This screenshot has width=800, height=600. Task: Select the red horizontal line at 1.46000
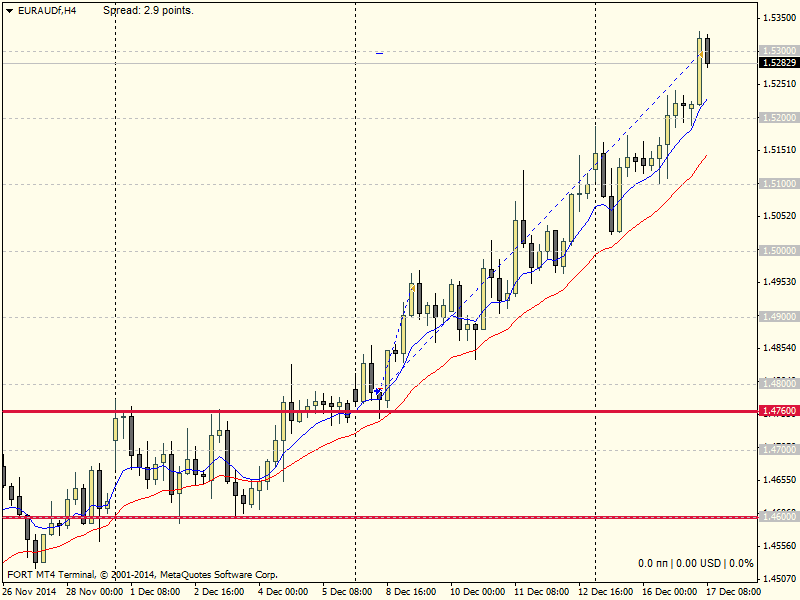coord(380,517)
